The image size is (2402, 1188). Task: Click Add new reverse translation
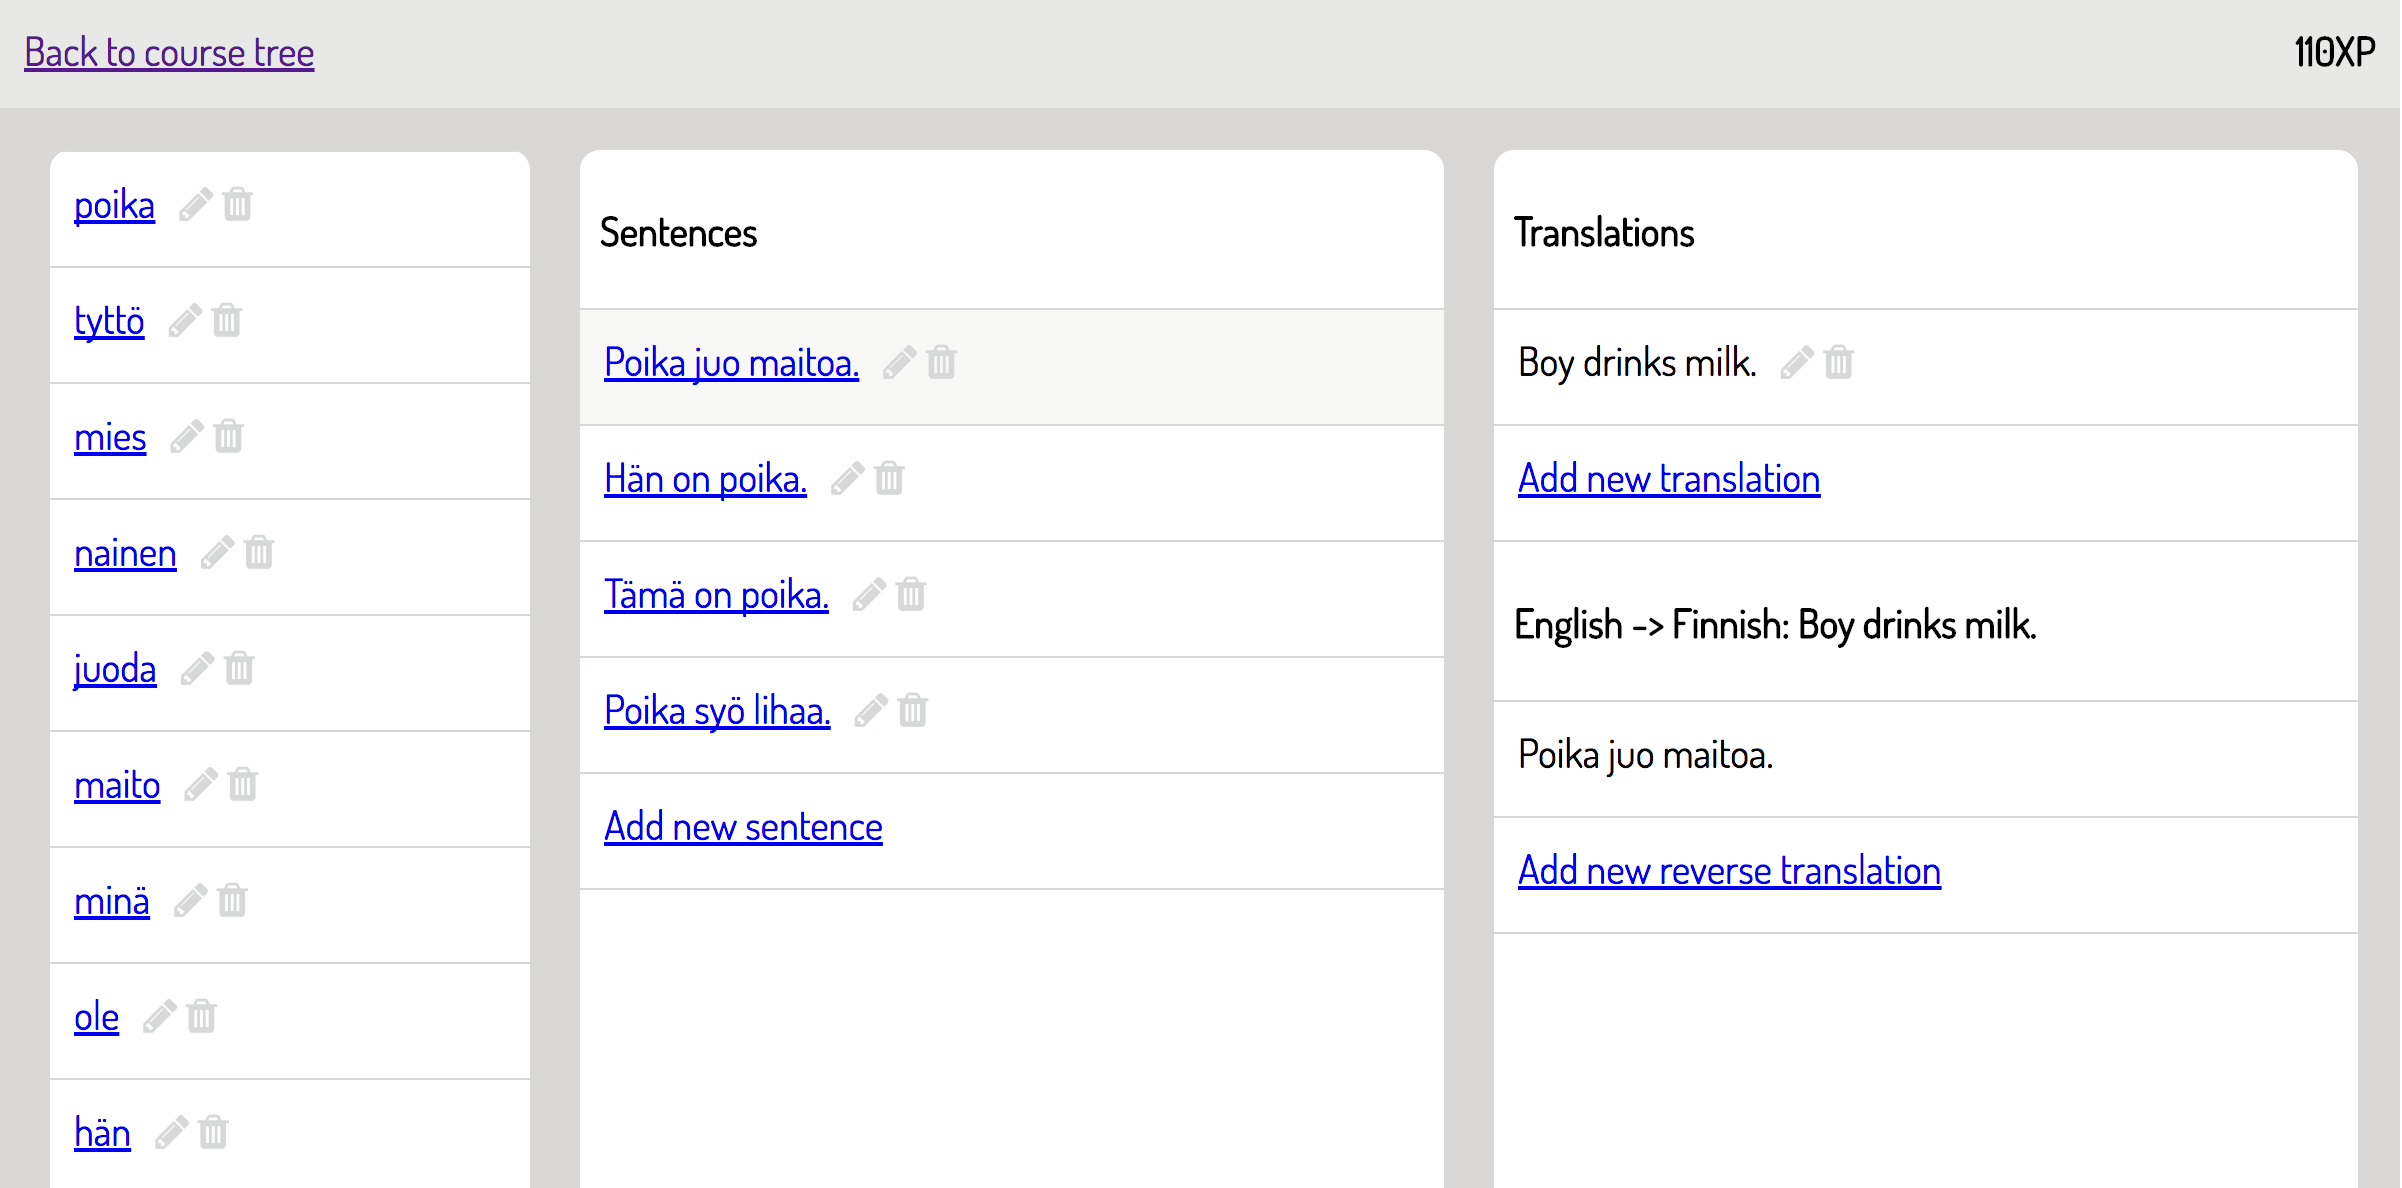point(1729,871)
